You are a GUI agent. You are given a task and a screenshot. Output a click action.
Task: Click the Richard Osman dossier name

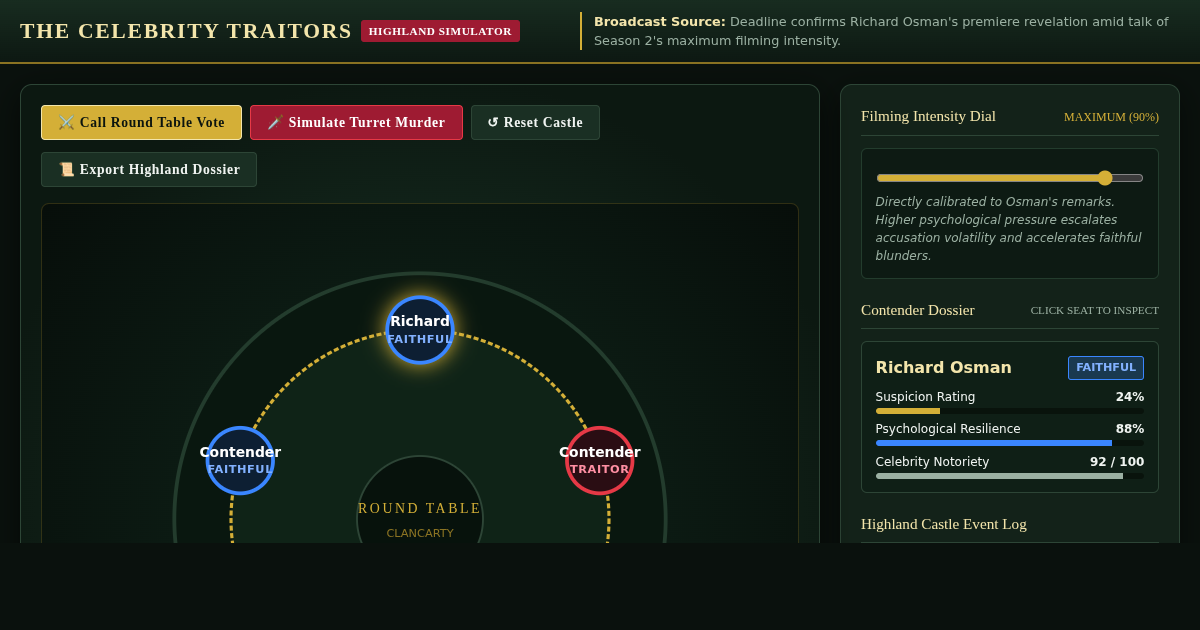pyautogui.click(x=944, y=368)
